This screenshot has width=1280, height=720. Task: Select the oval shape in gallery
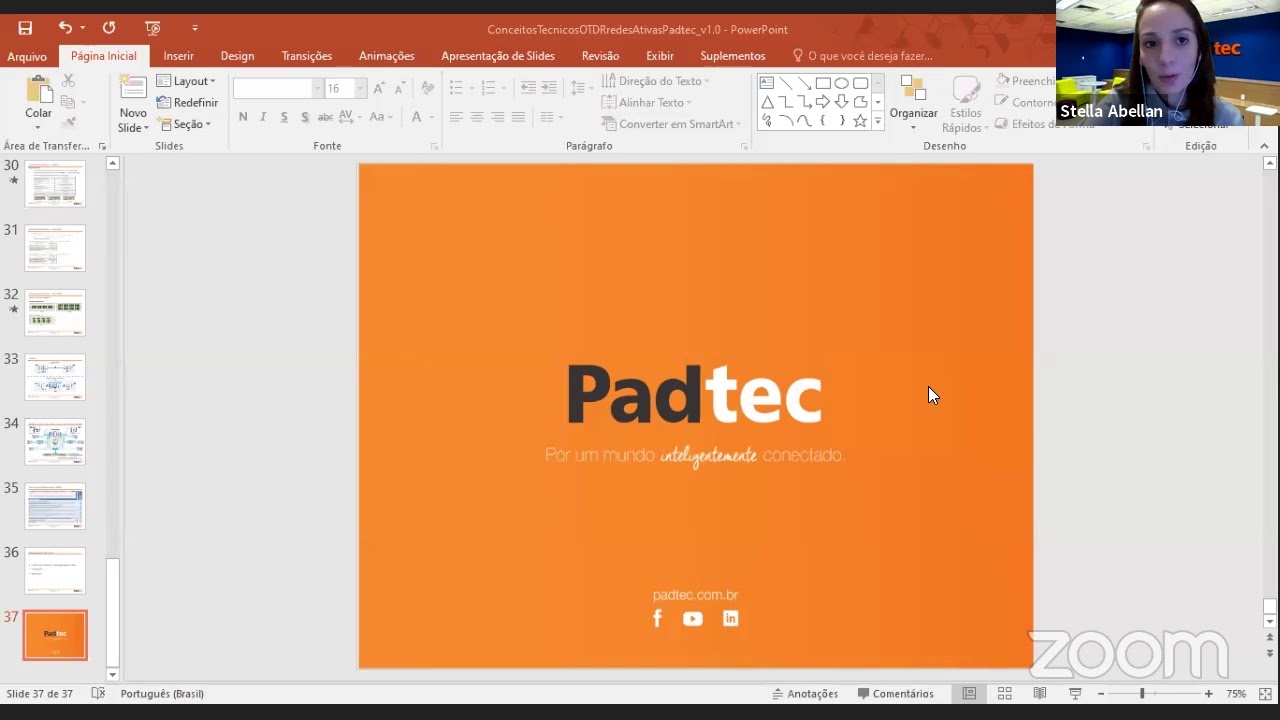point(842,83)
